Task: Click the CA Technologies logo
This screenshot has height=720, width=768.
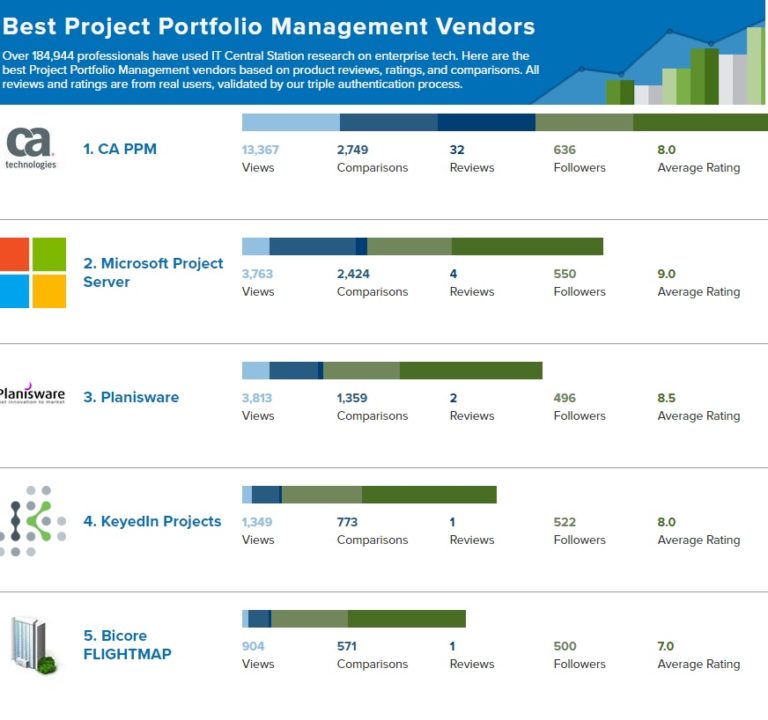Action: click(30, 148)
